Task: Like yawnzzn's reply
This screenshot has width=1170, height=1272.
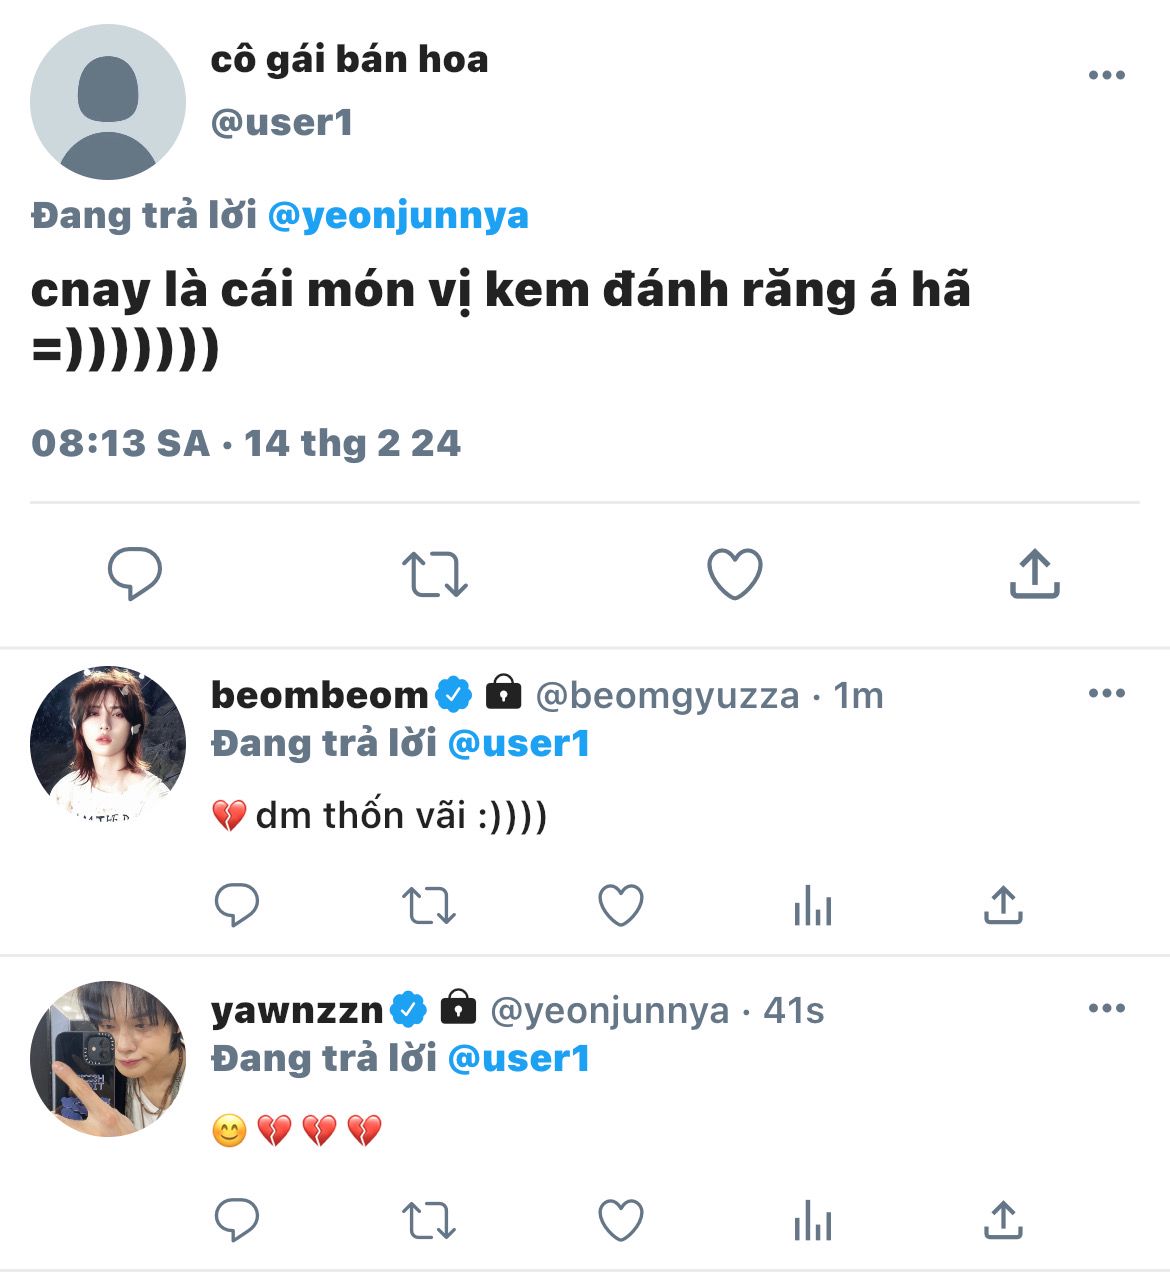Action: [620, 1221]
